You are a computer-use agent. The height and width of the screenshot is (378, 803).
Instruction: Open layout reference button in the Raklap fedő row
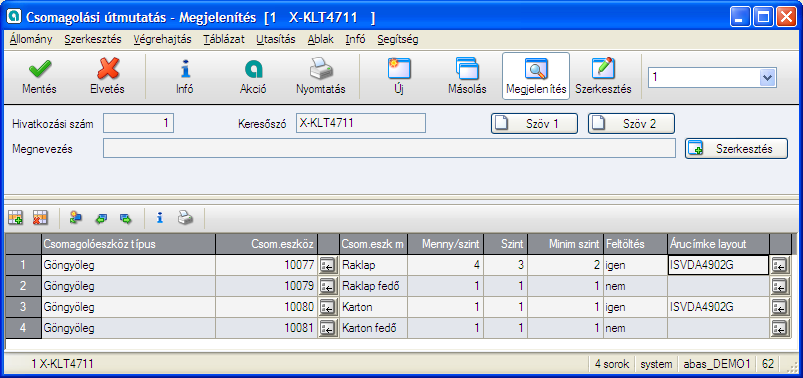pos(779,286)
